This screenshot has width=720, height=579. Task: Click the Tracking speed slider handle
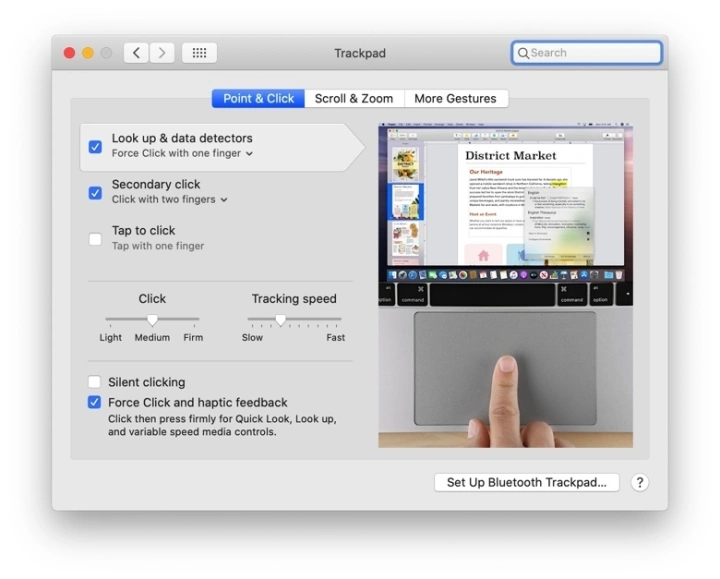[x=280, y=320]
